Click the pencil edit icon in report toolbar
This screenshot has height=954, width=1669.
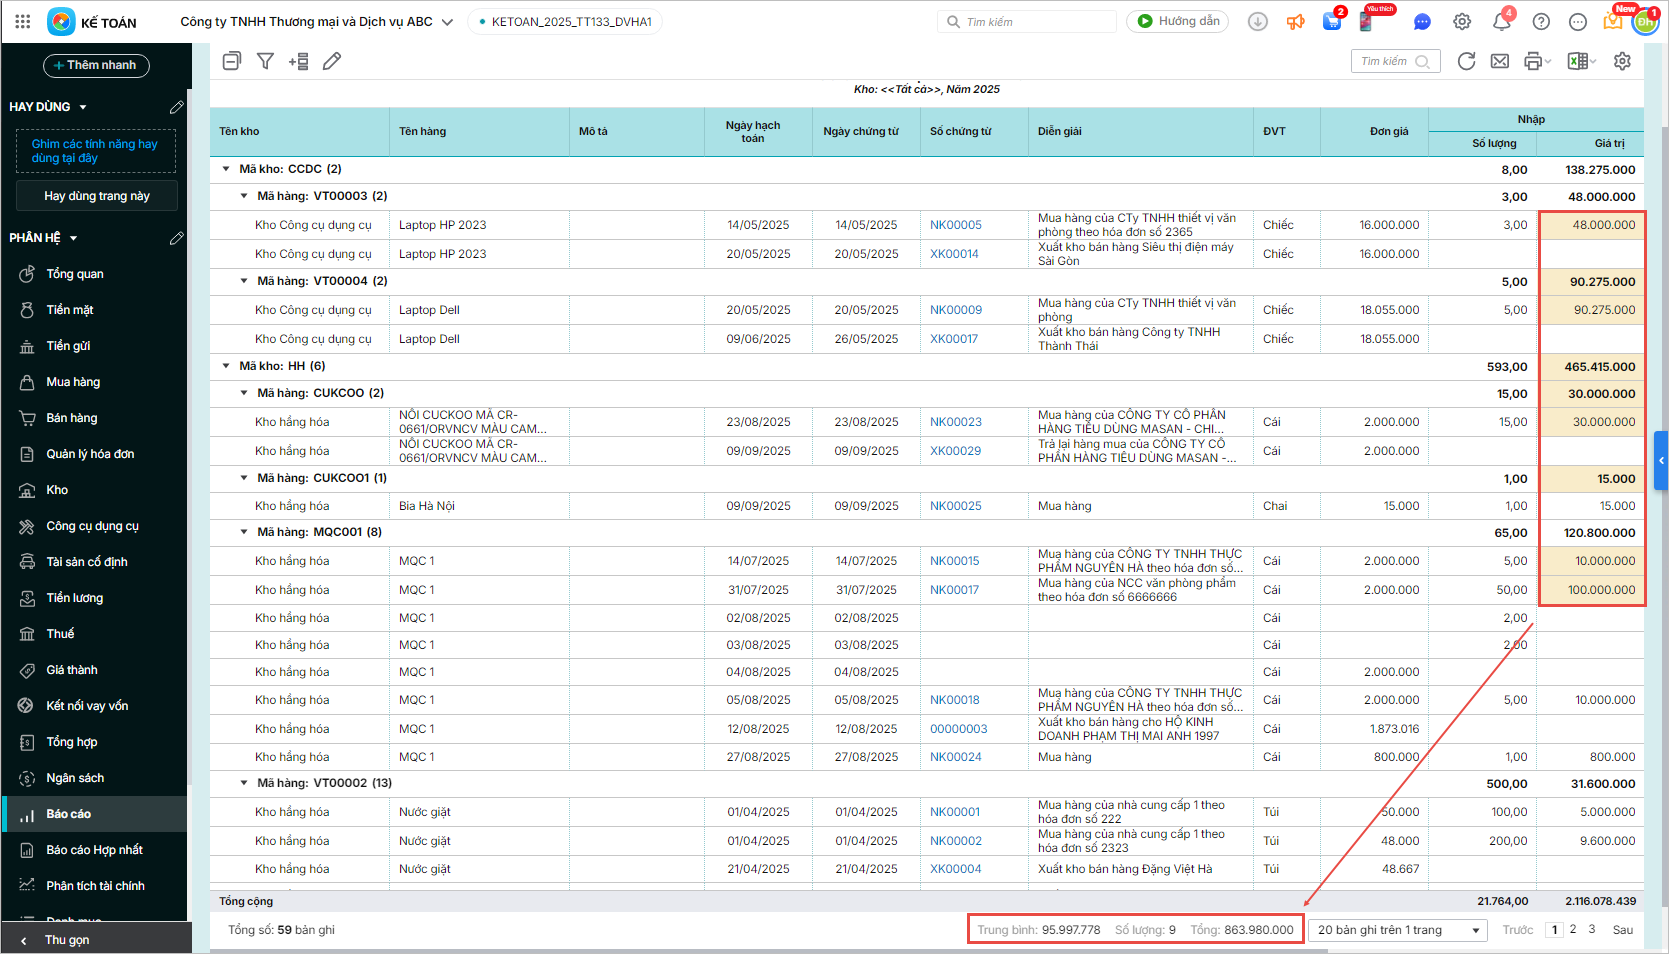click(332, 61)
